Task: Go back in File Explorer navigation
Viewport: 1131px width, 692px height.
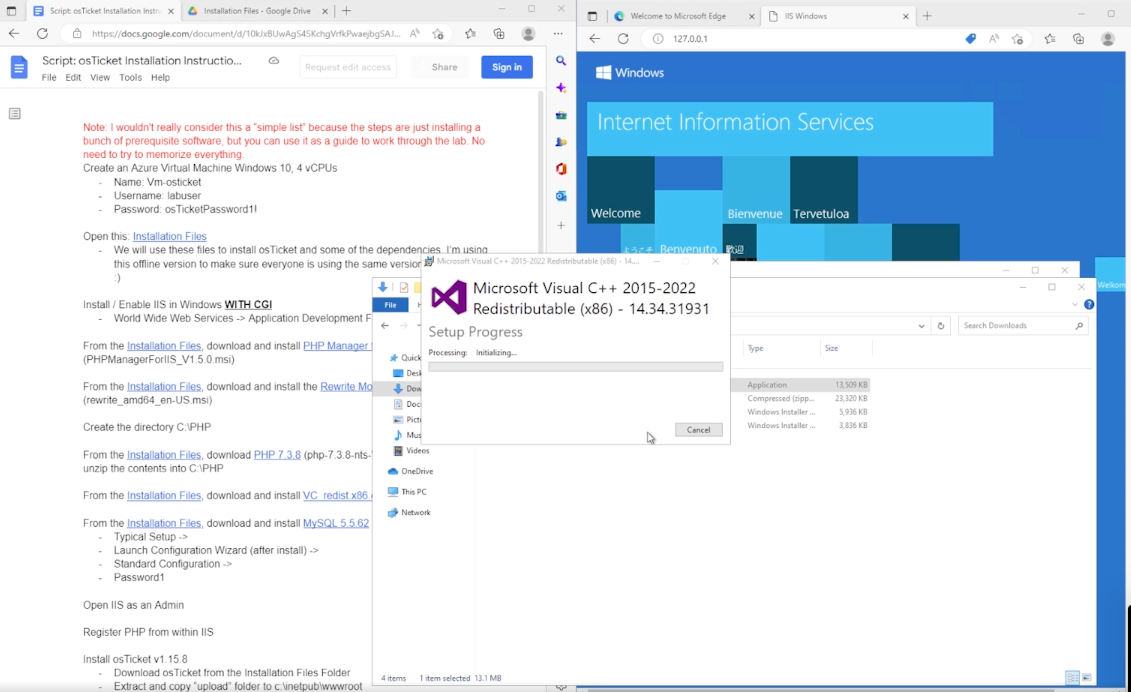Action: click(385, 325)
